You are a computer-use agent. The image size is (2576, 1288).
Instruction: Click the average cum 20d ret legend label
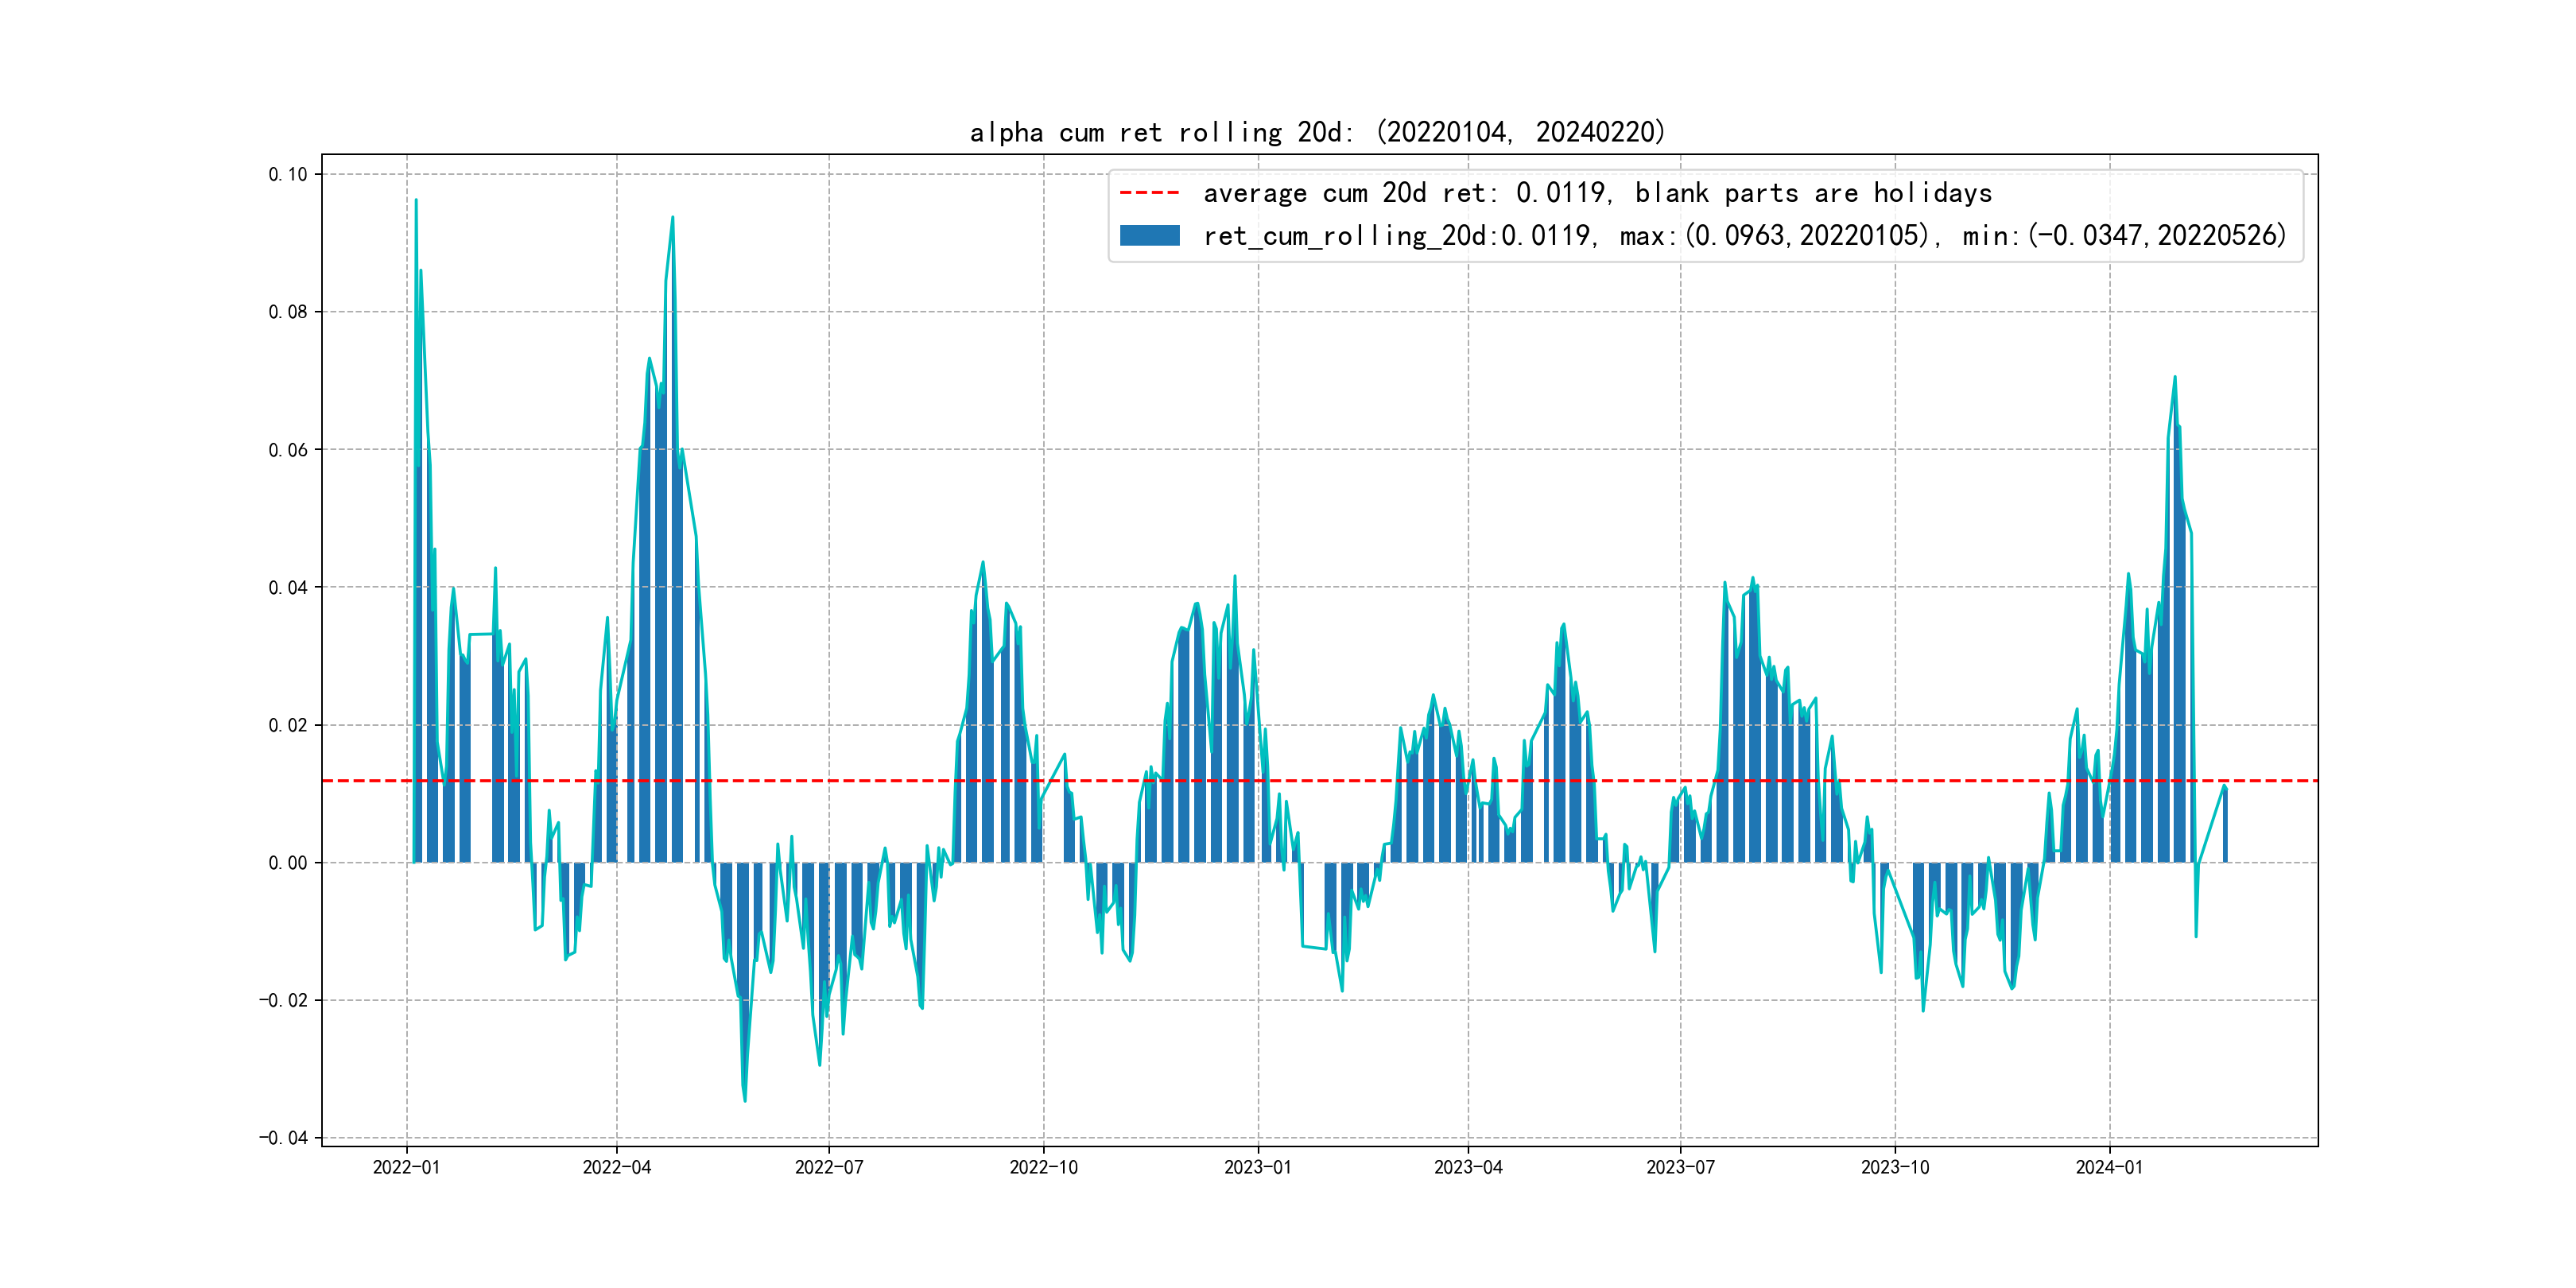(1597, 193)
